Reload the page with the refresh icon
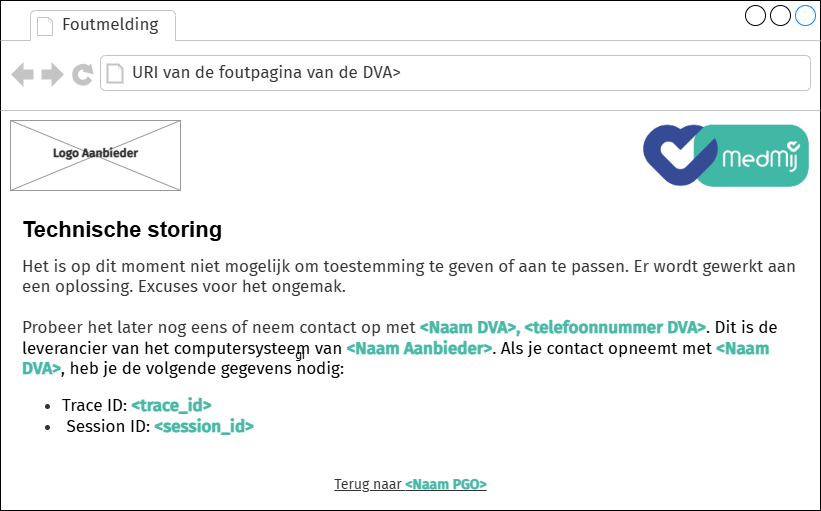Image resolution: width=821 pixels, height=511 pixels. [x=83, y=74]
